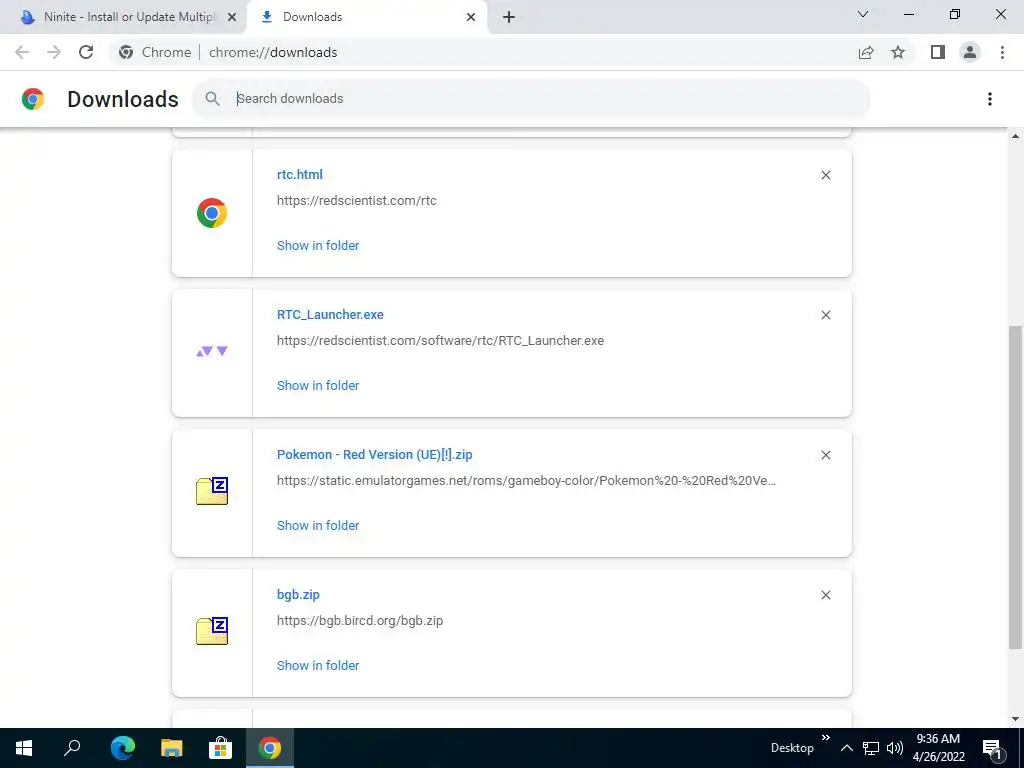
Task: Open Pokemon - Red Version zip link
Action: [x=374, y=455]
